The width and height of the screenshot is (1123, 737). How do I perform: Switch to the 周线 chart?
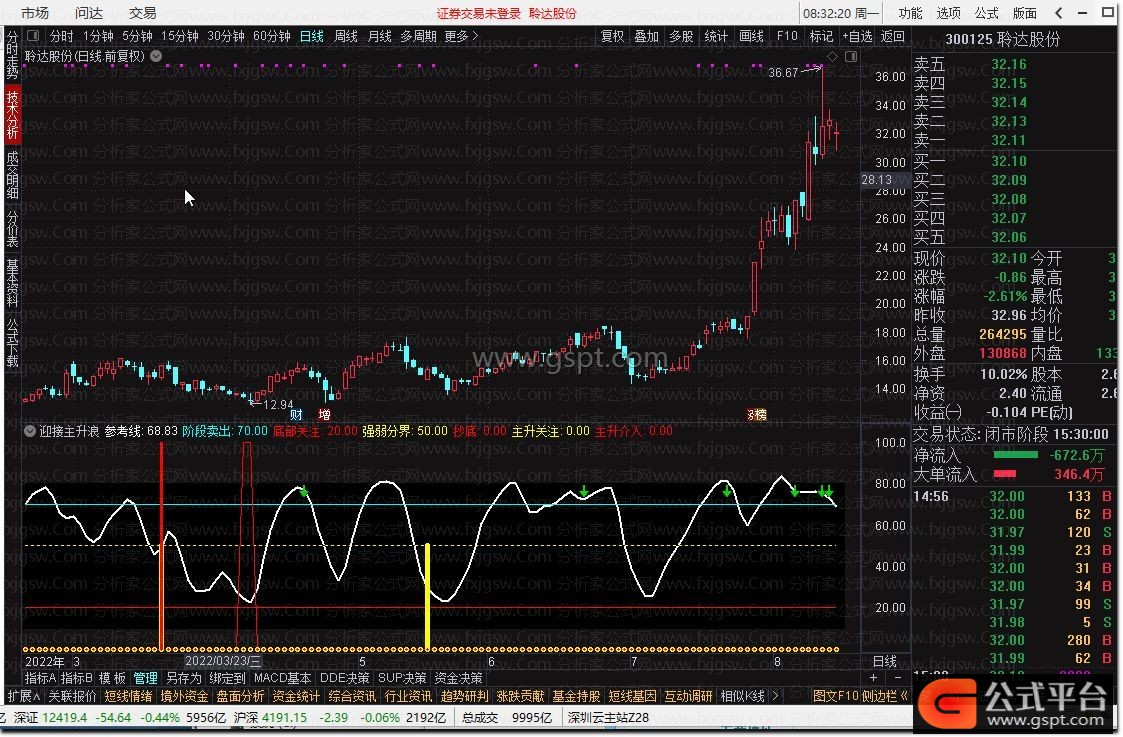[346, 36]
